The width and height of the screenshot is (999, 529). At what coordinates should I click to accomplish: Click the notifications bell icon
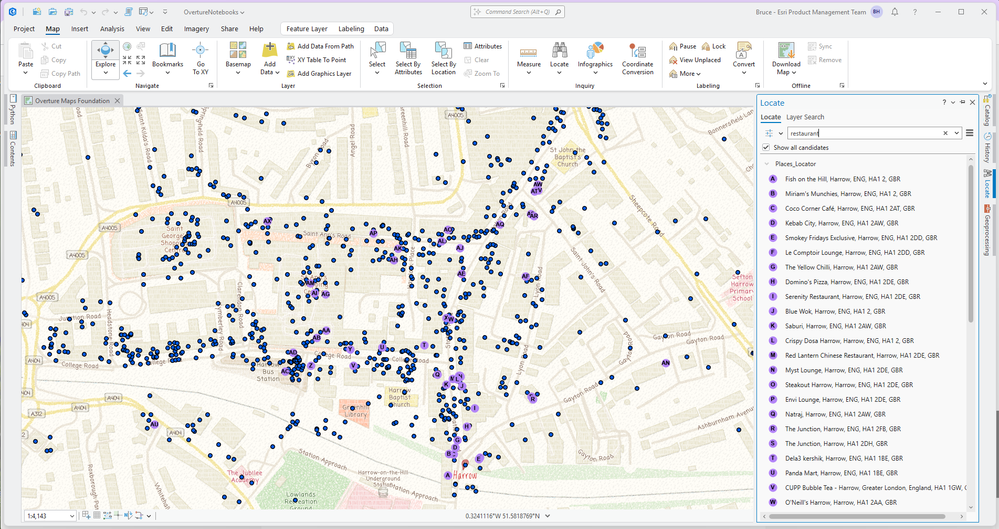(x=895, y=12)
